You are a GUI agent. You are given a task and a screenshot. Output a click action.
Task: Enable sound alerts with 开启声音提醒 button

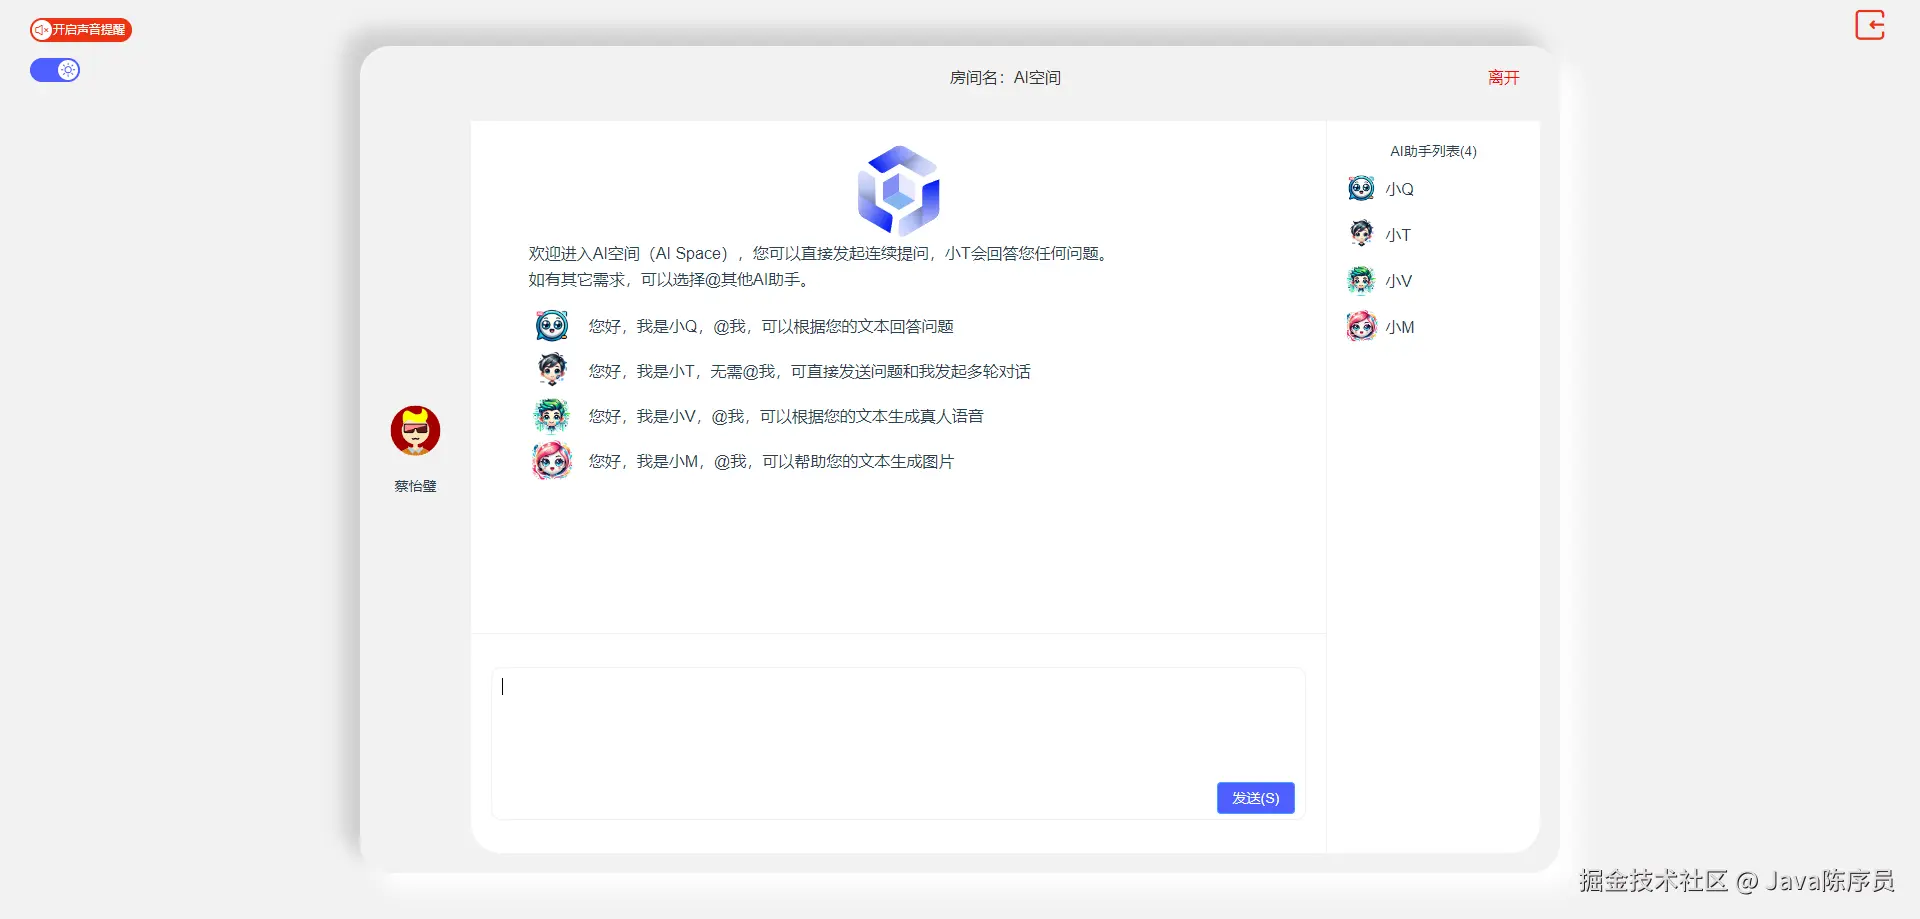coord(81,30)
